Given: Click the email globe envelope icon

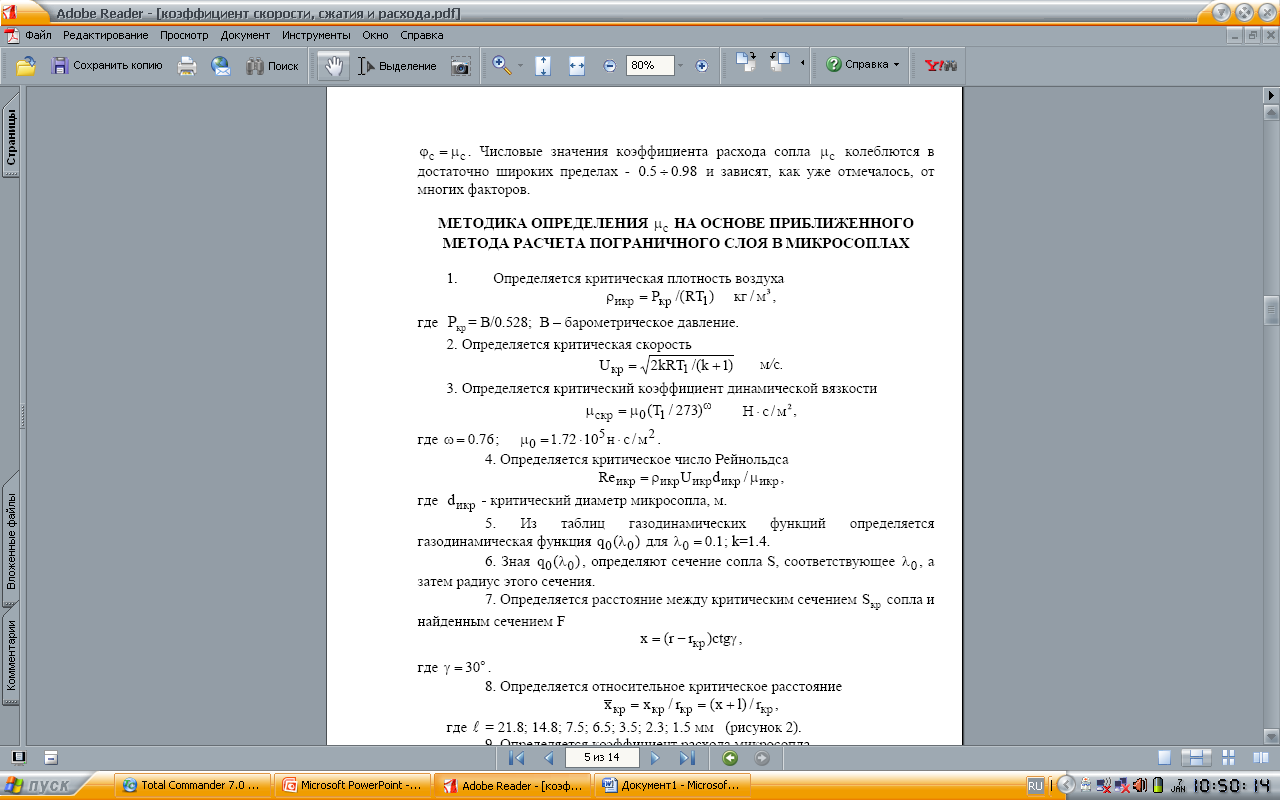Looking at the screenshot, I should (221, 66).
